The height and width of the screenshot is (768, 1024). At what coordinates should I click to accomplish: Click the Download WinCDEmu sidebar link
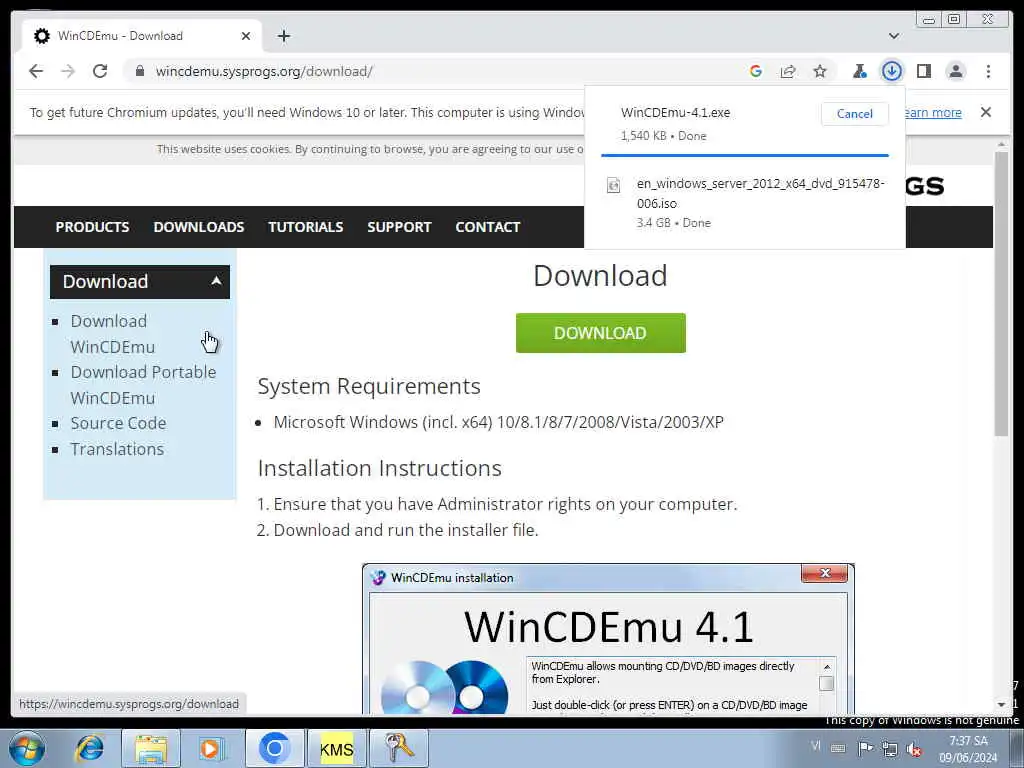click(x=112, y=334)
